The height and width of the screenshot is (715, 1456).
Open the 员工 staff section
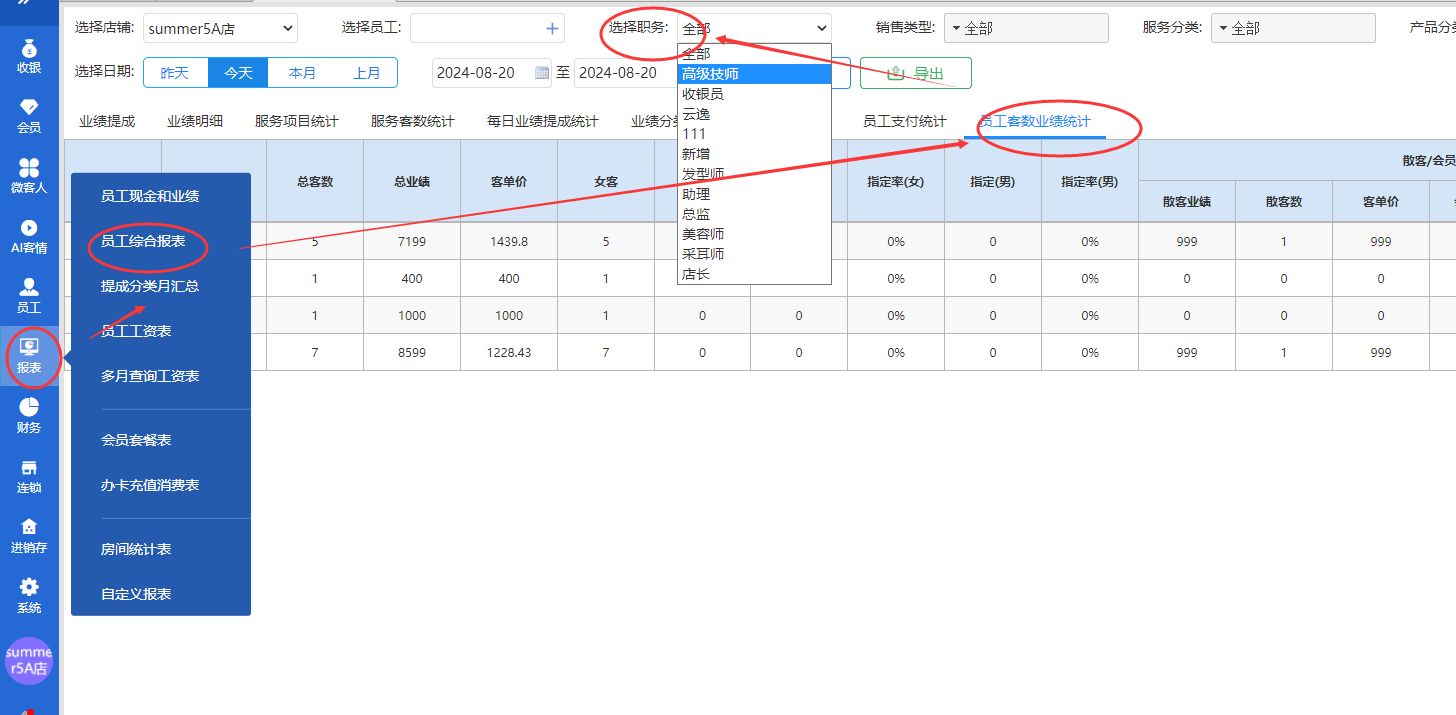(29, 296)
